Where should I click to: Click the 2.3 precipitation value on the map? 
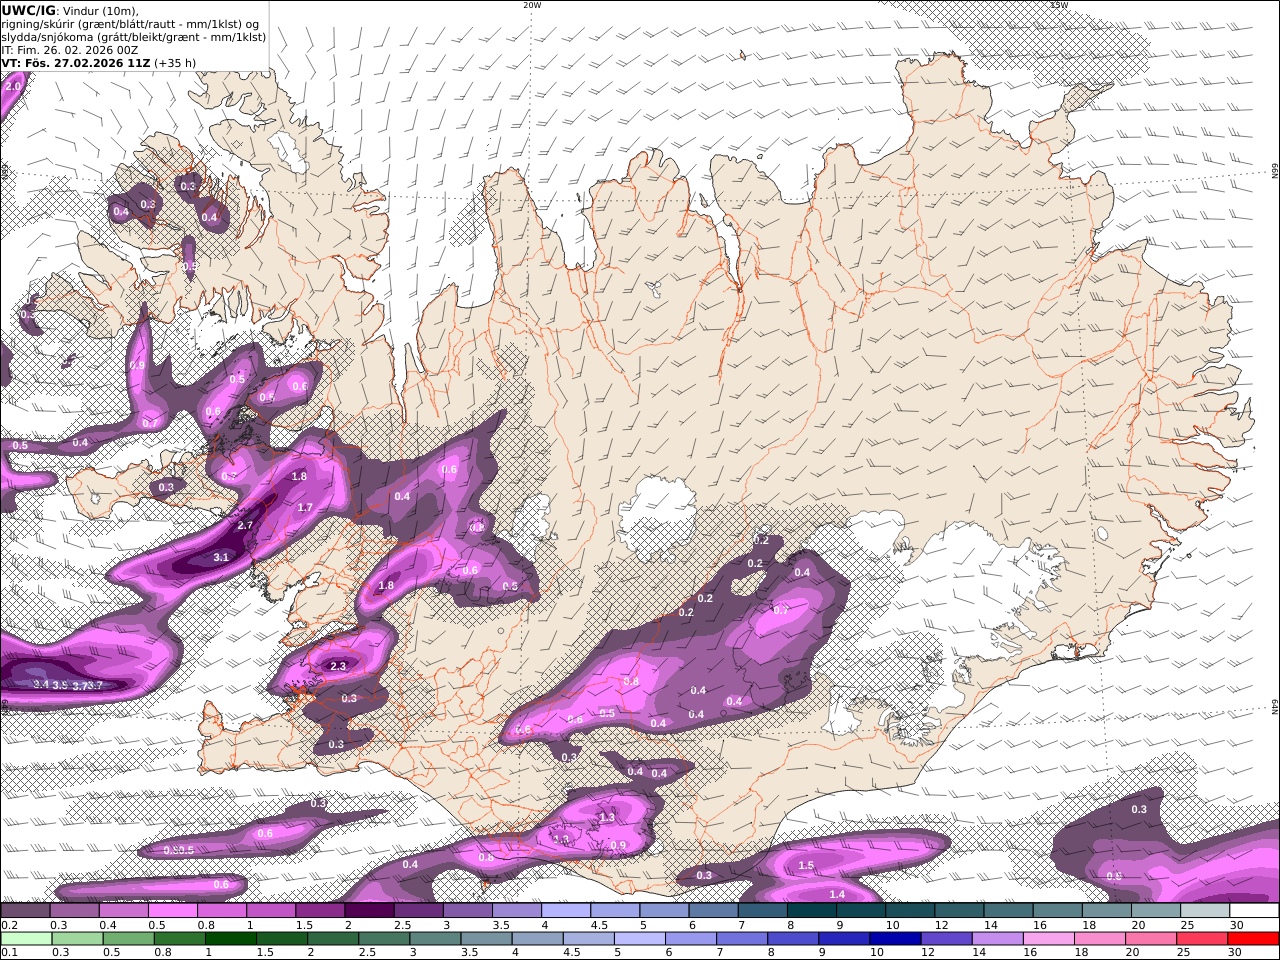point(338,666)
